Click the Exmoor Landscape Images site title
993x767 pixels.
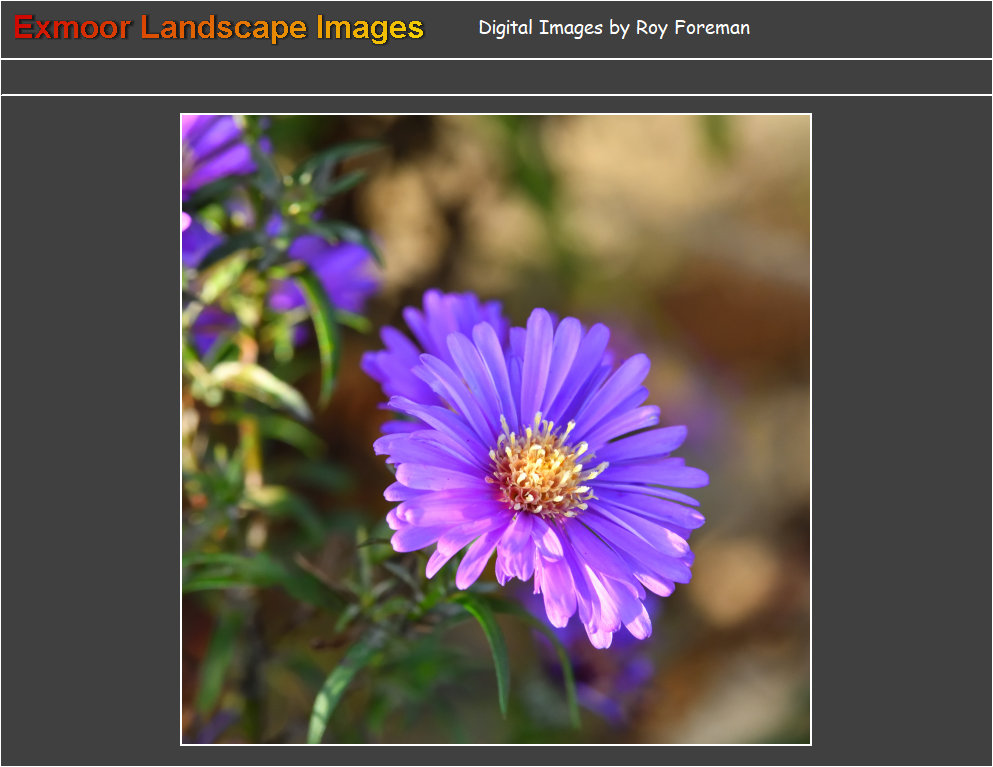[x=219, y=28]
